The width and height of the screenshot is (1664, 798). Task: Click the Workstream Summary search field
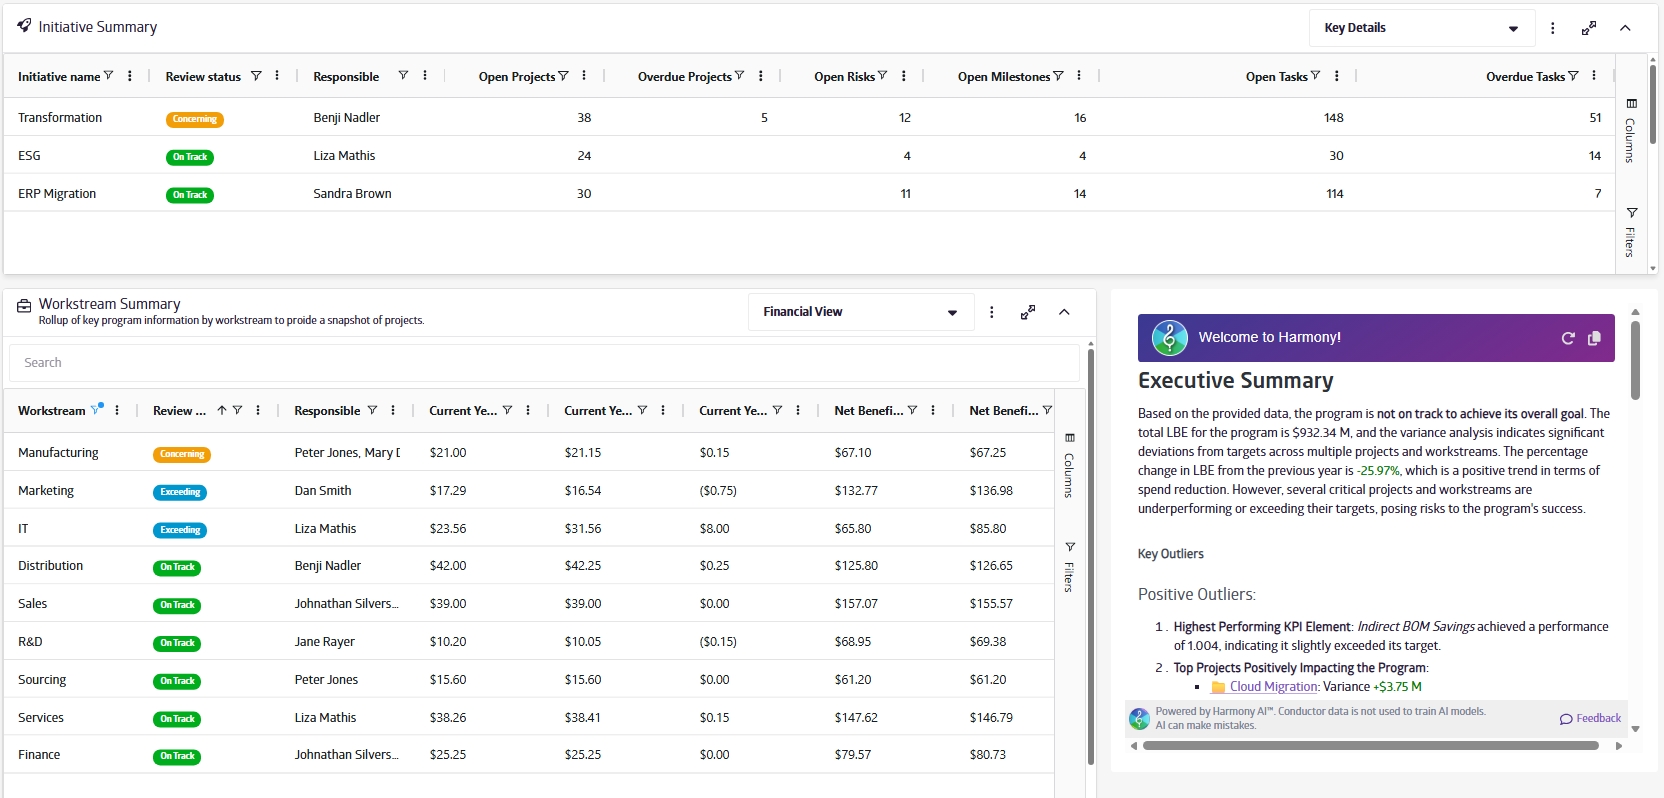click(x=545, y=363)
